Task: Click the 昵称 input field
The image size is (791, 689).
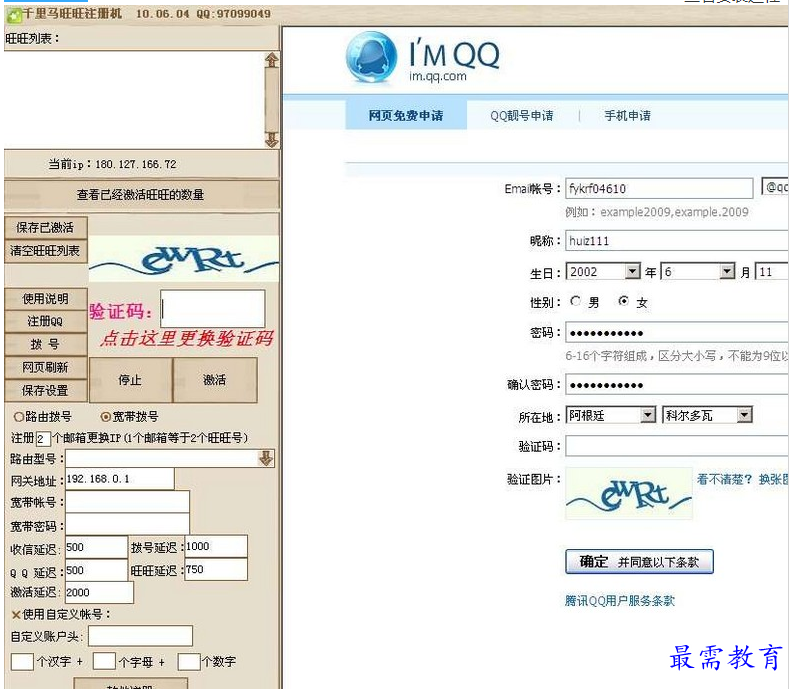Action: pos(676,241)
